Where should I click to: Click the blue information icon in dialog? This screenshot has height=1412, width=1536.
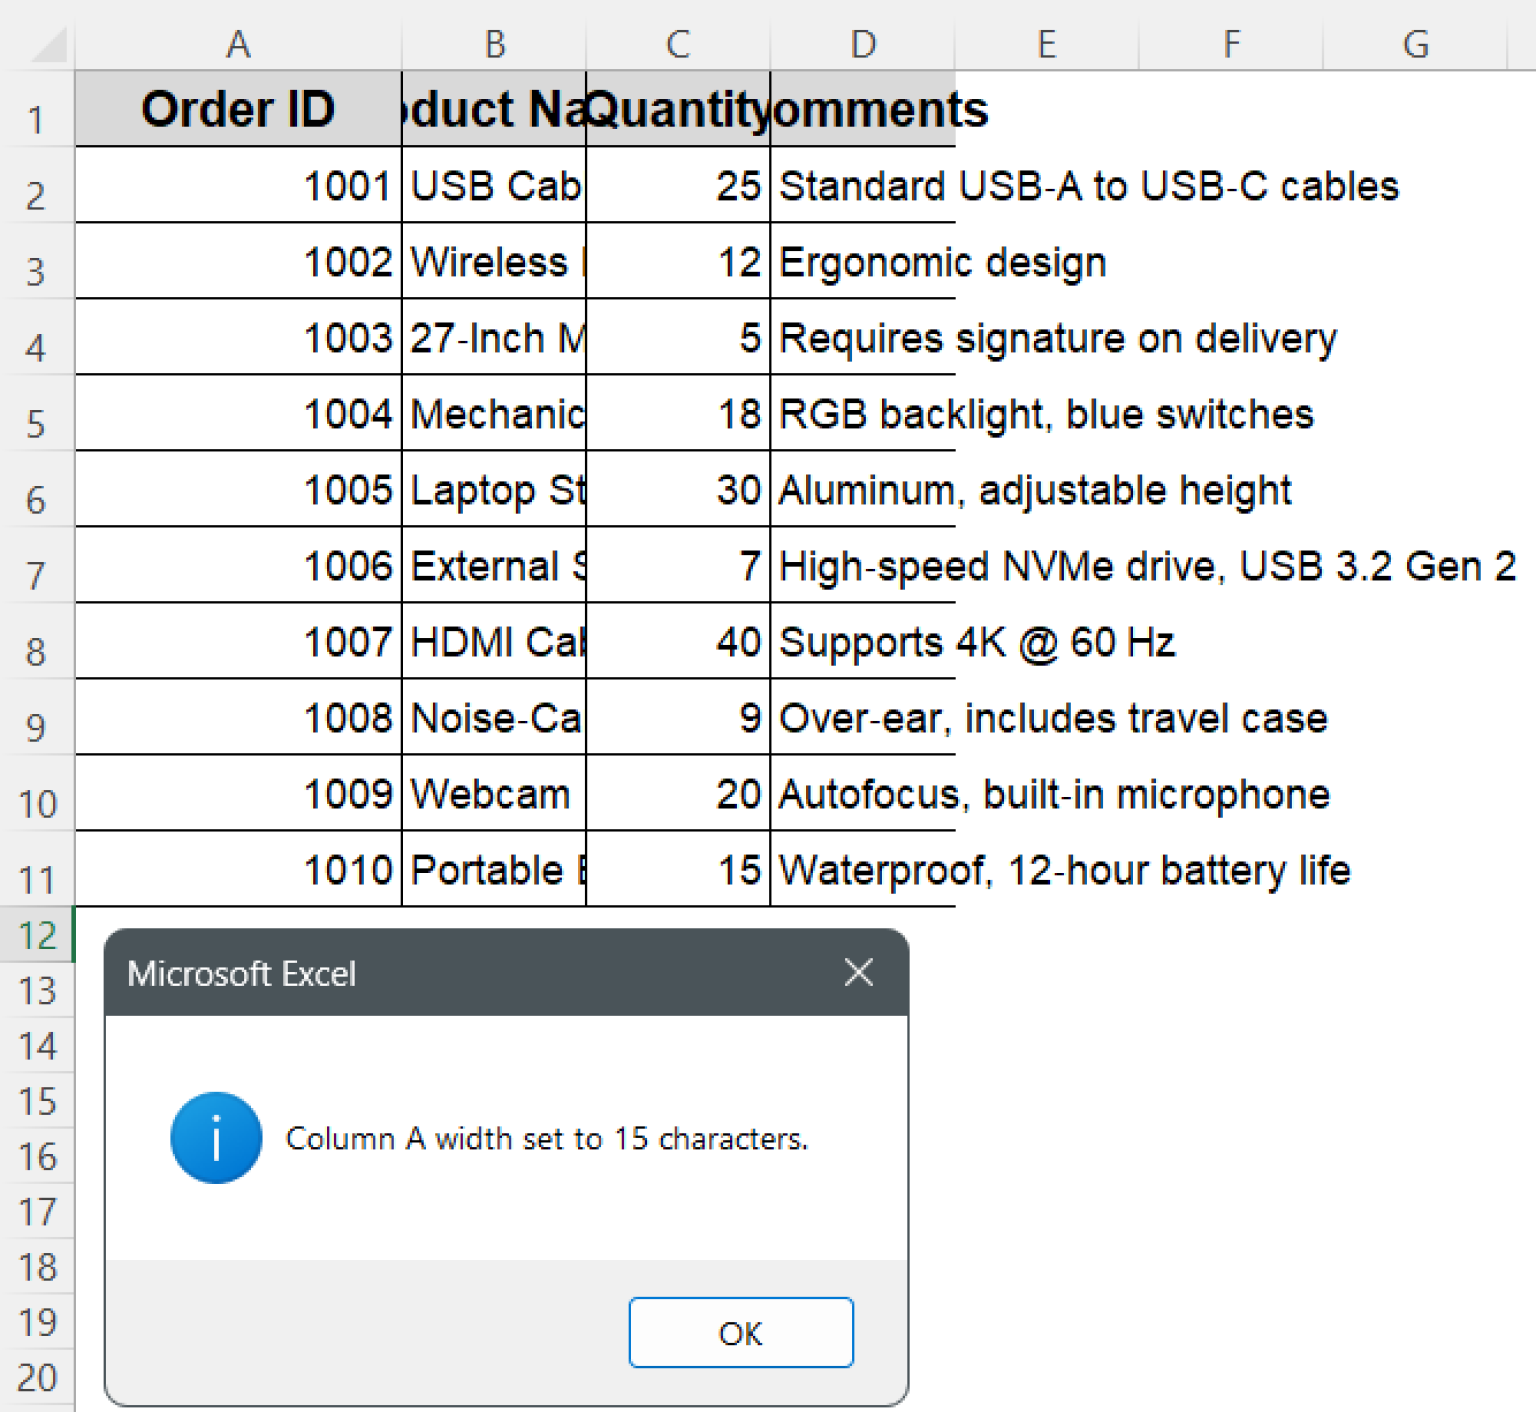click(216, 1138)
